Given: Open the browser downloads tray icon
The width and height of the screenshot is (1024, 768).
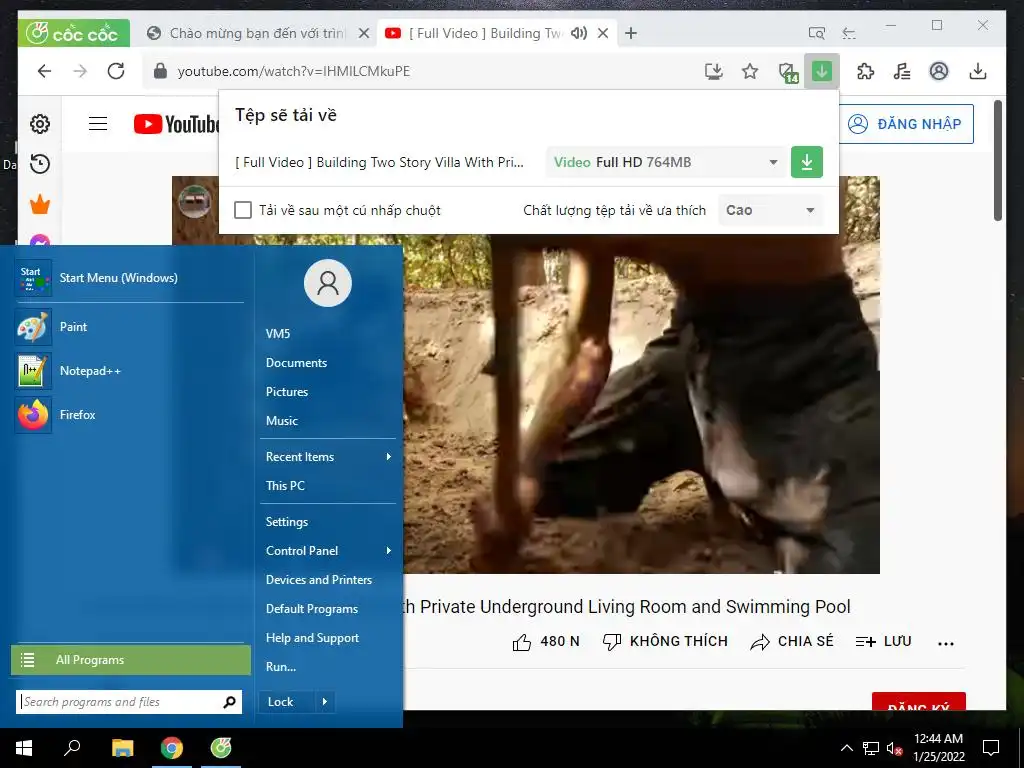Looking at the screenshot, I should tap(978, 71).
